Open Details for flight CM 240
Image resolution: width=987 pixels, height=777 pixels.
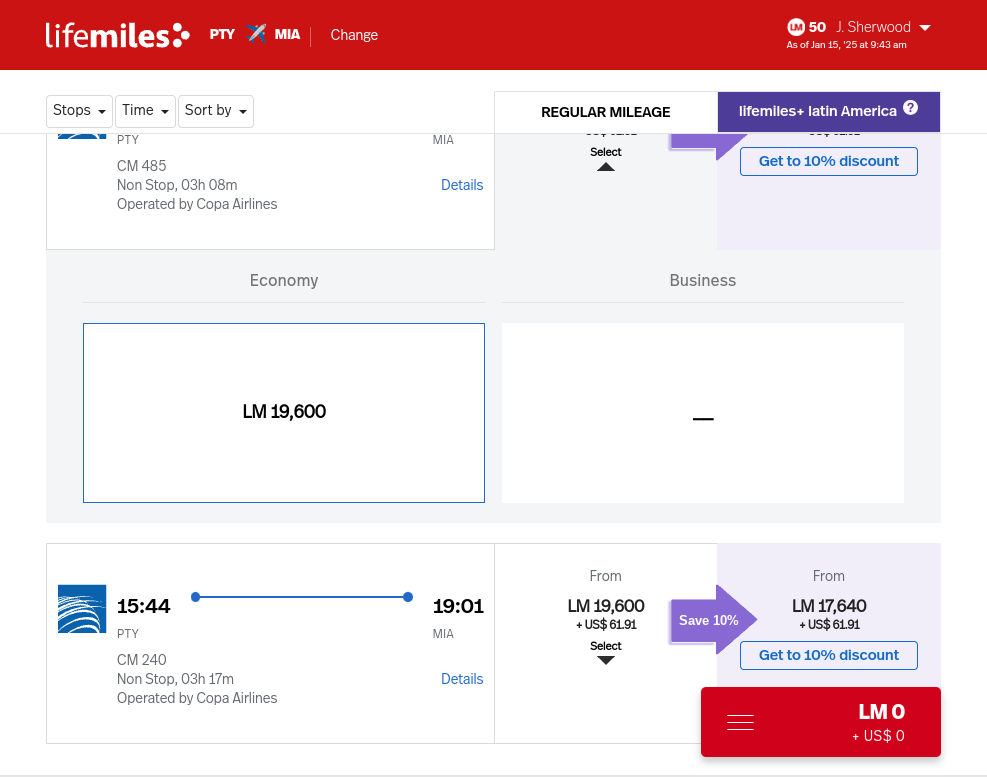[462, 679]
